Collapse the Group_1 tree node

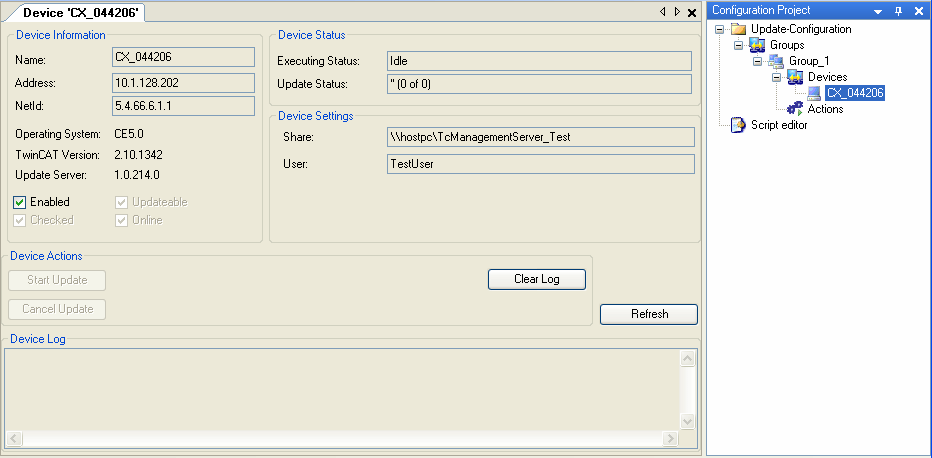[x=758, y=61]
